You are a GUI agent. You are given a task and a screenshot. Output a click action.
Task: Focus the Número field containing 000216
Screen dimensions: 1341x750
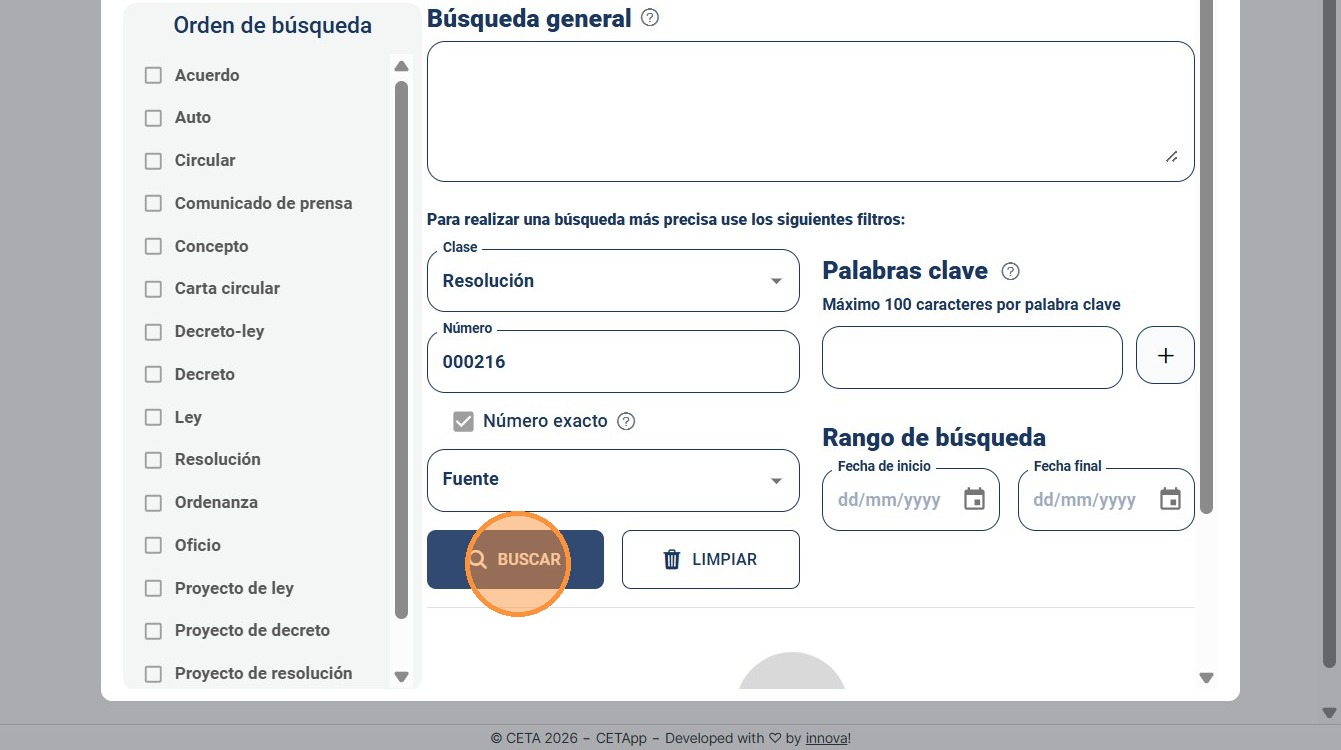coord(613,361)
